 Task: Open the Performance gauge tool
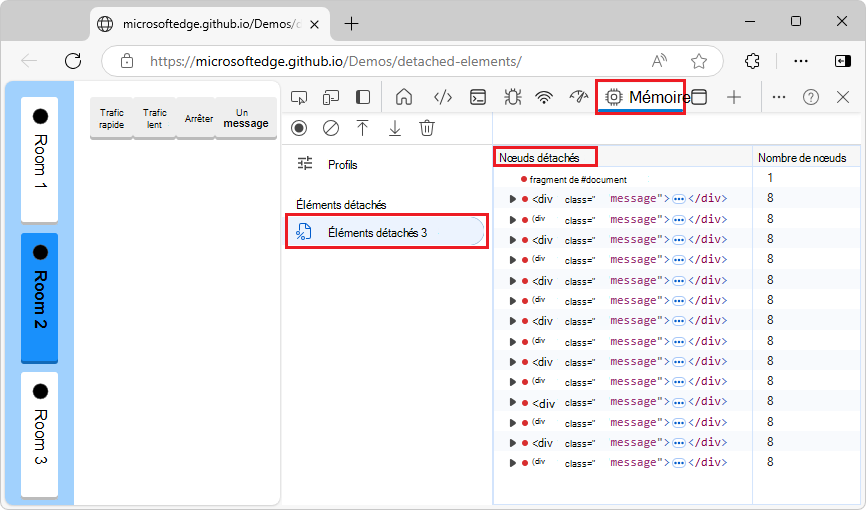coord(579,97)
